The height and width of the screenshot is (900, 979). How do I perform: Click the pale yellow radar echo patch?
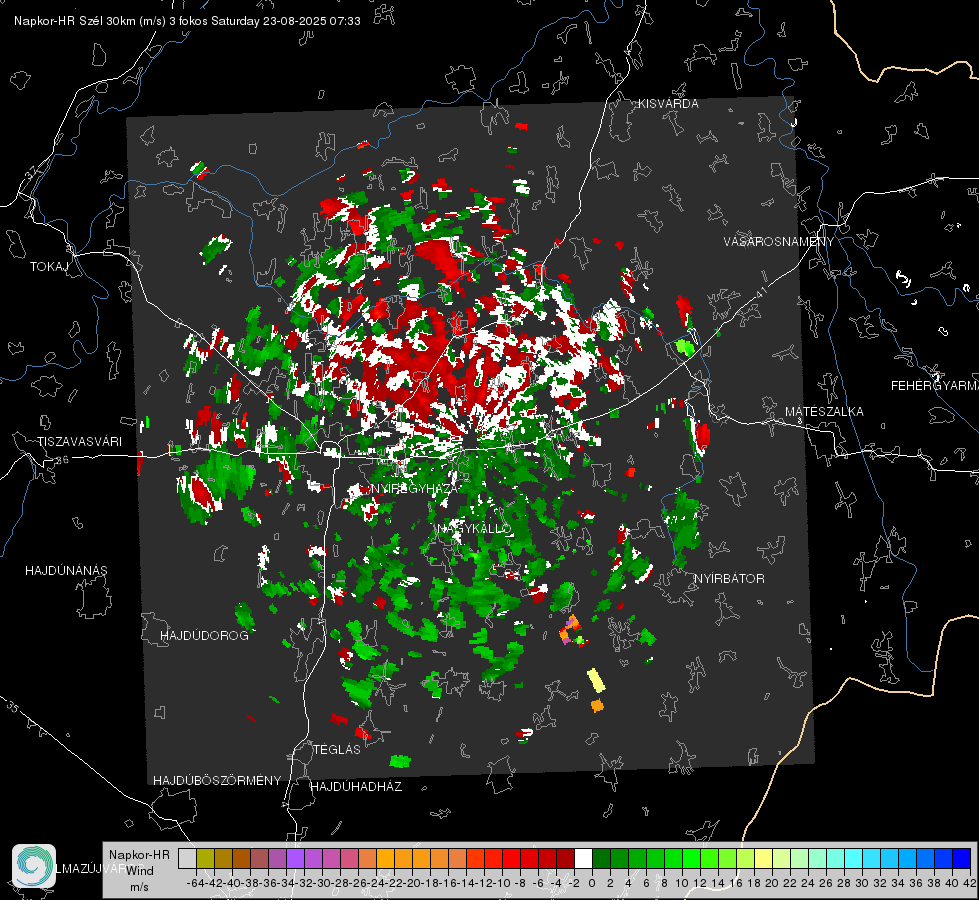(x=596, y=680)
